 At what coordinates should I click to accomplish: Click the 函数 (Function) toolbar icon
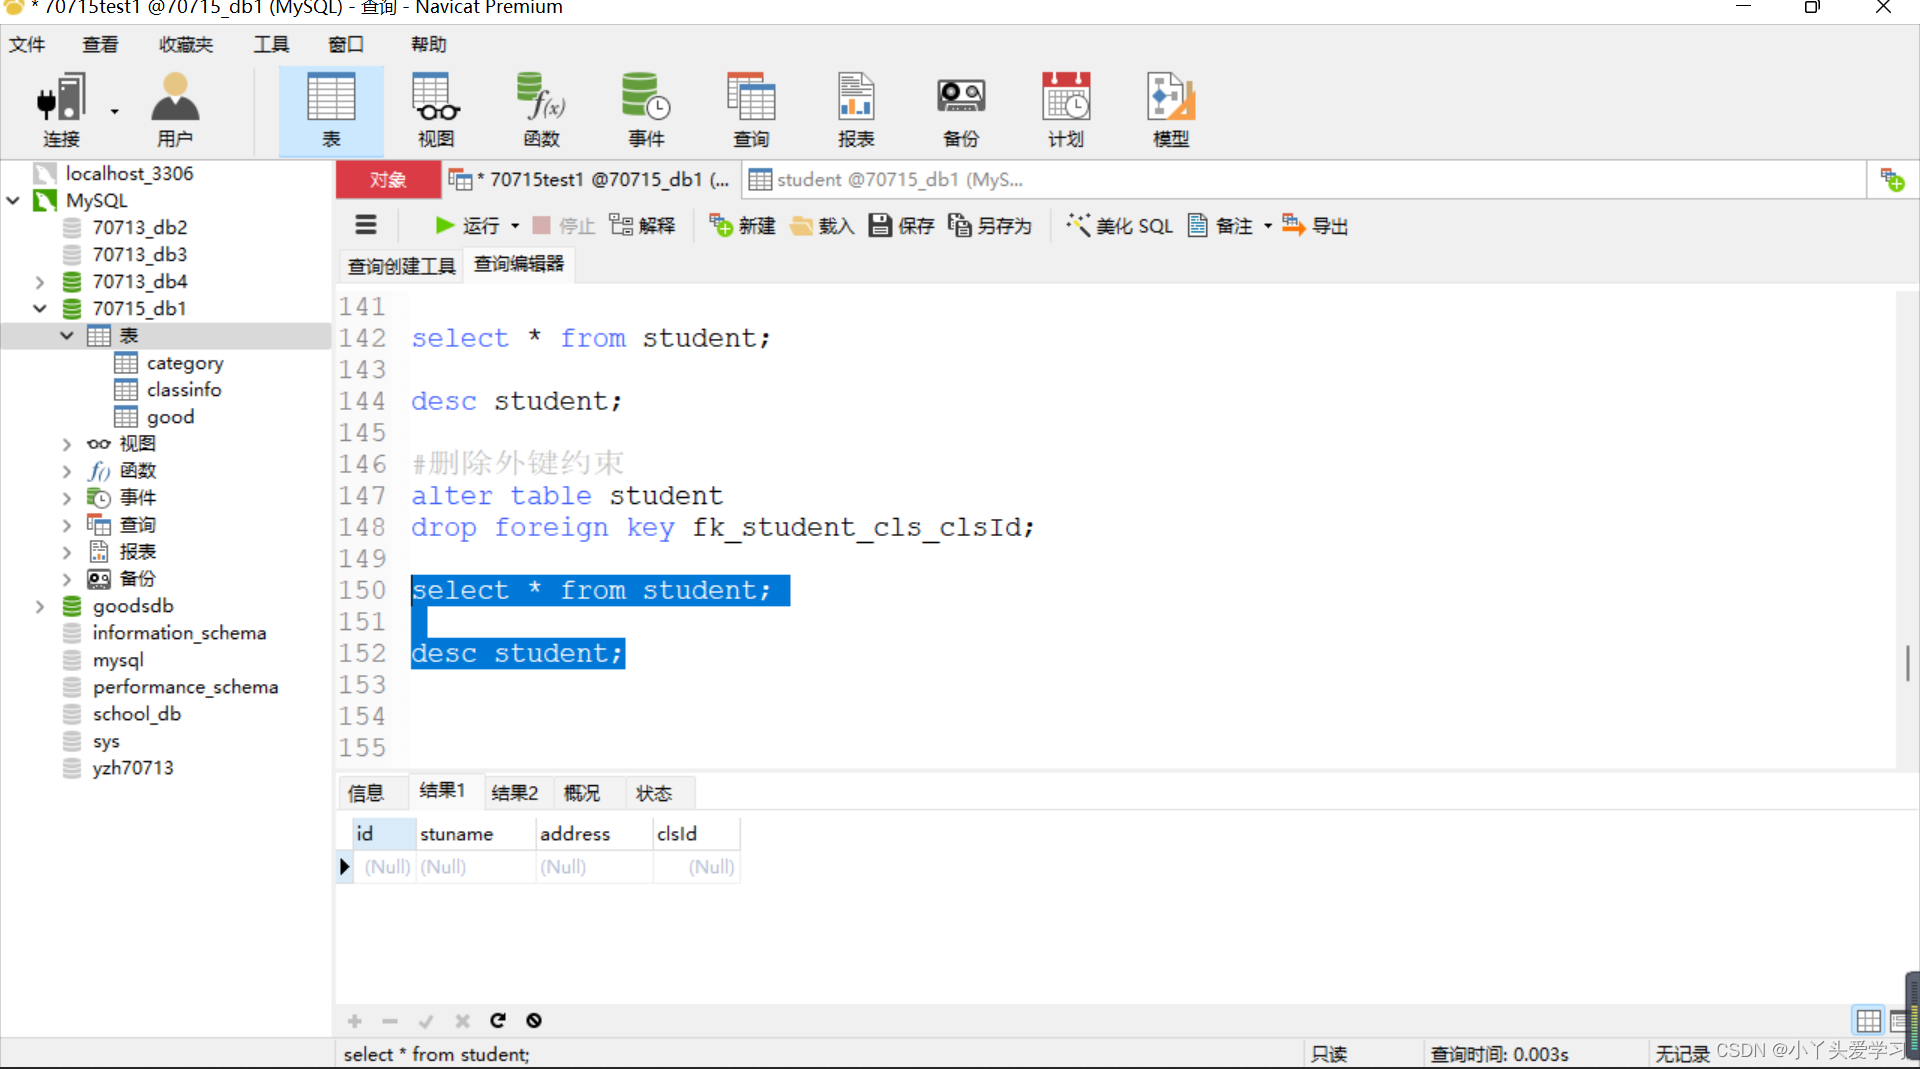[x=541, y=110]
